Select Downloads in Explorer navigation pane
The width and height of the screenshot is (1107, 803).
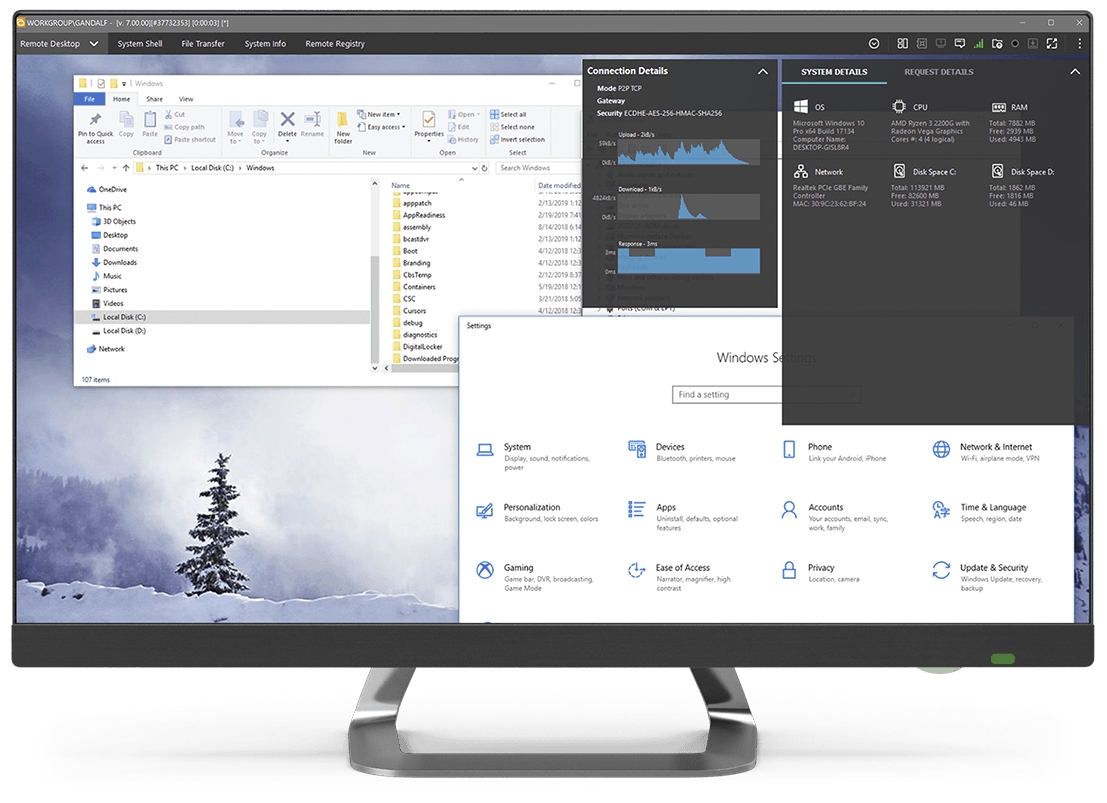[x=114, y=262]
